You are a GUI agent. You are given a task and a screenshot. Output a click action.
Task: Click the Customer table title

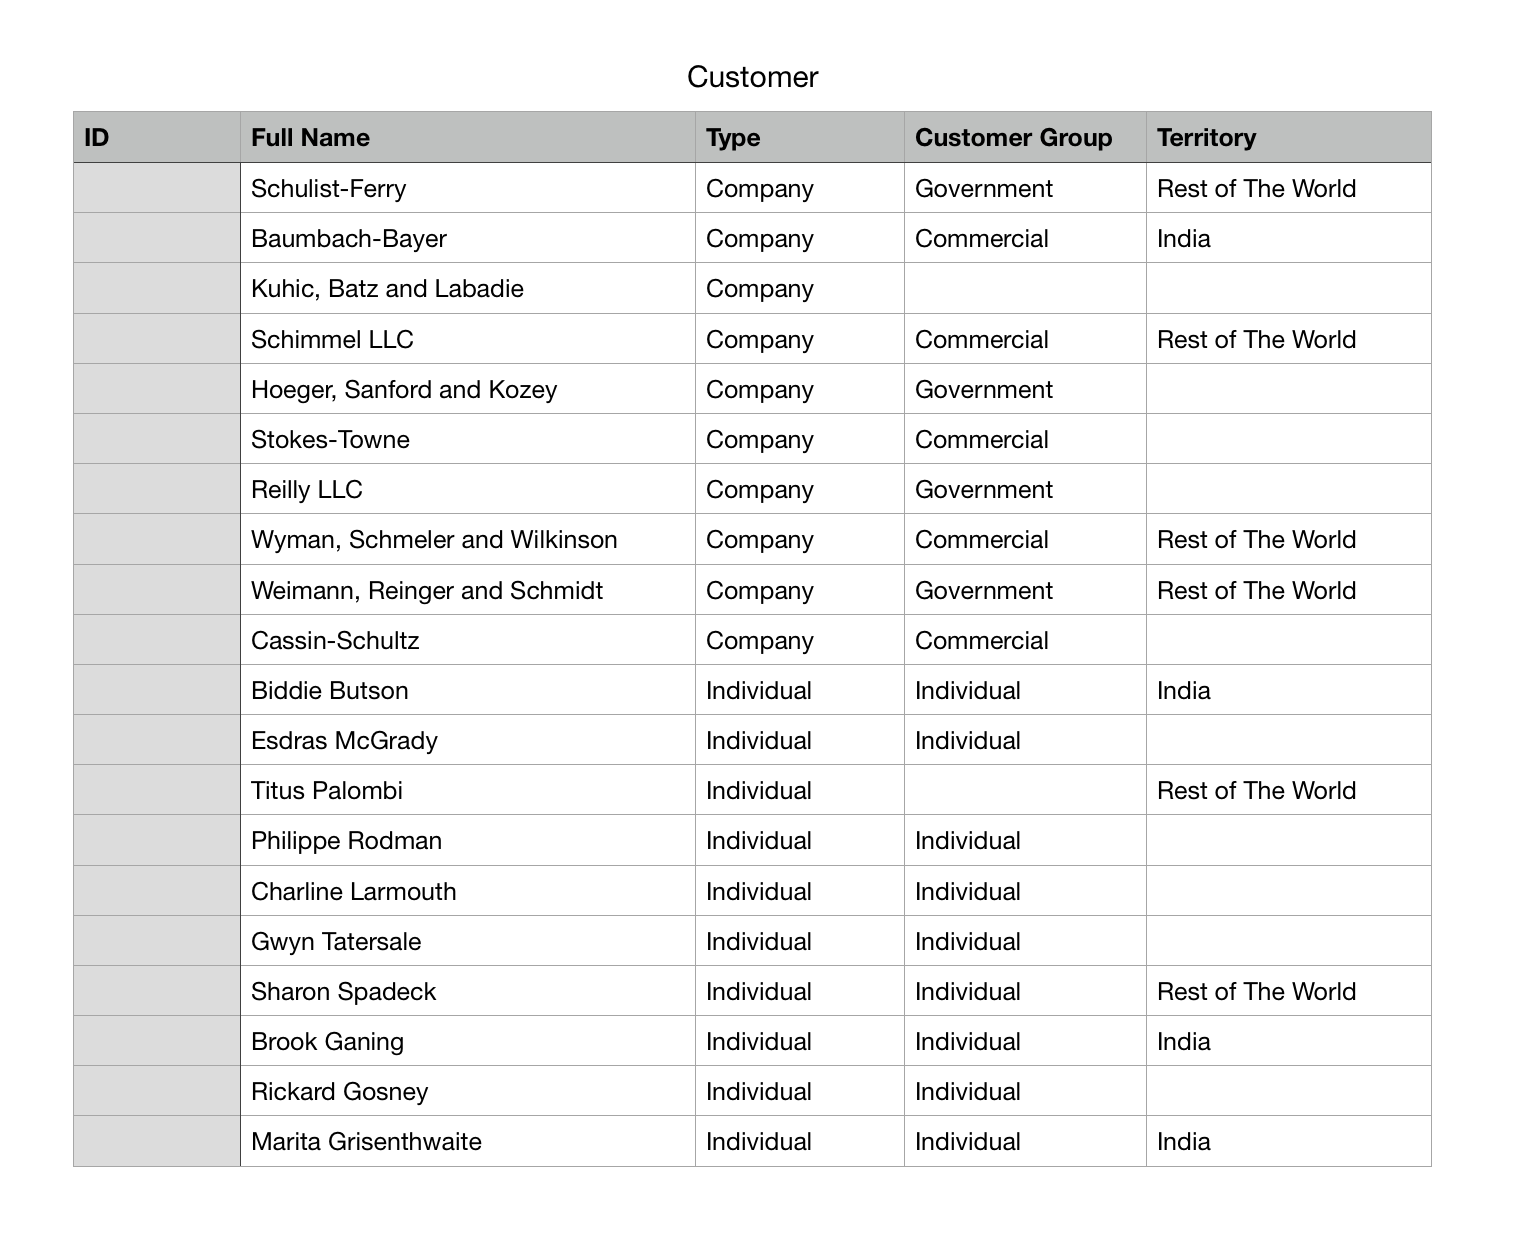(x=752, y=77)
